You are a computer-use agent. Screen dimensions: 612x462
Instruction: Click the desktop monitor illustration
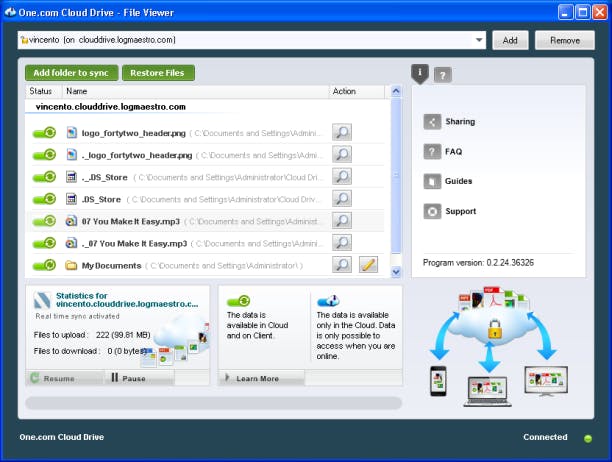tap(546, 381)
